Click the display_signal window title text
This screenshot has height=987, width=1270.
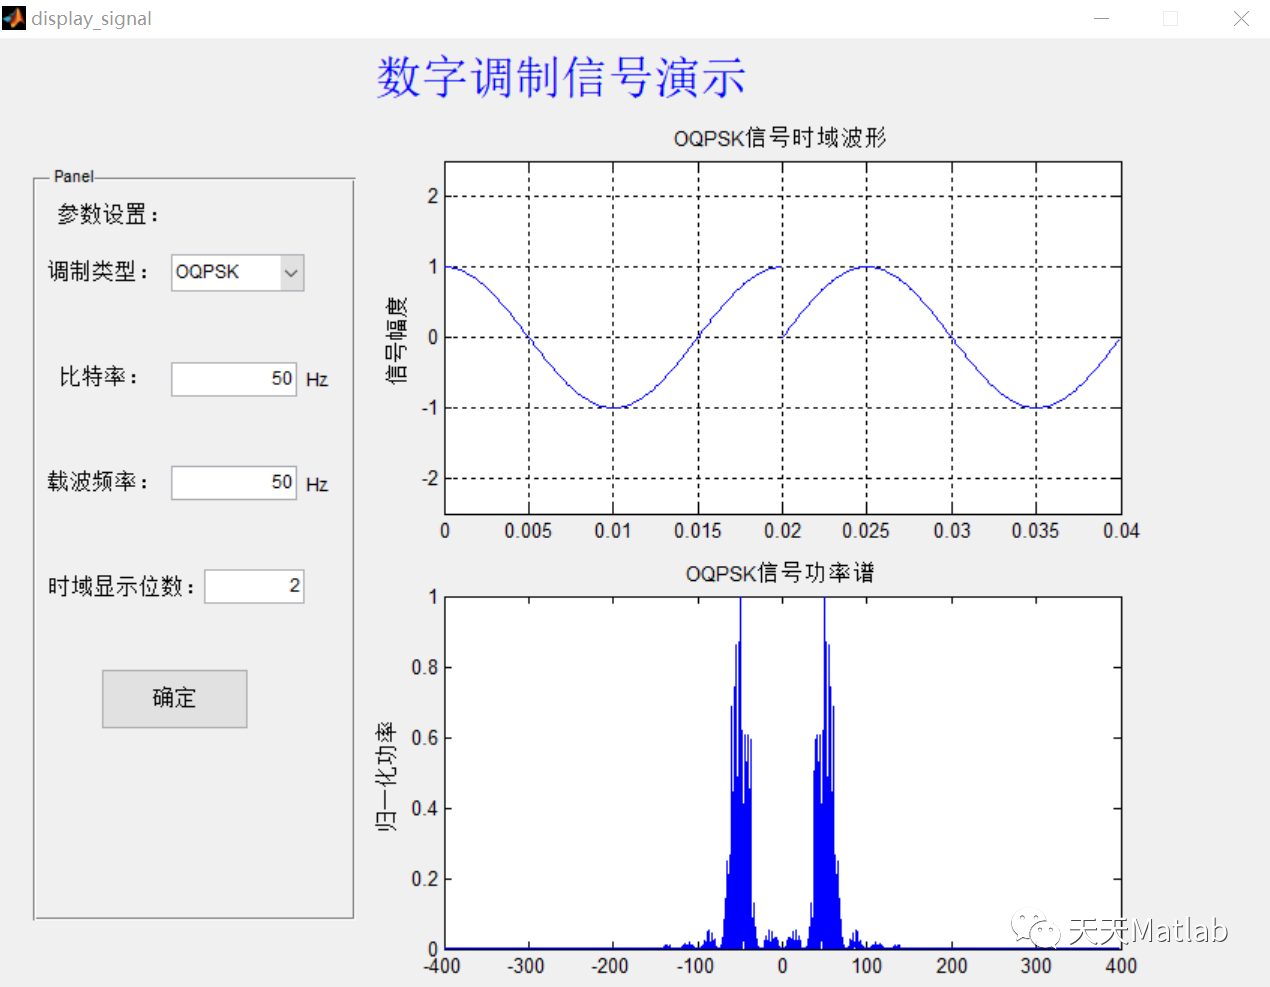[x=90, y=18]
